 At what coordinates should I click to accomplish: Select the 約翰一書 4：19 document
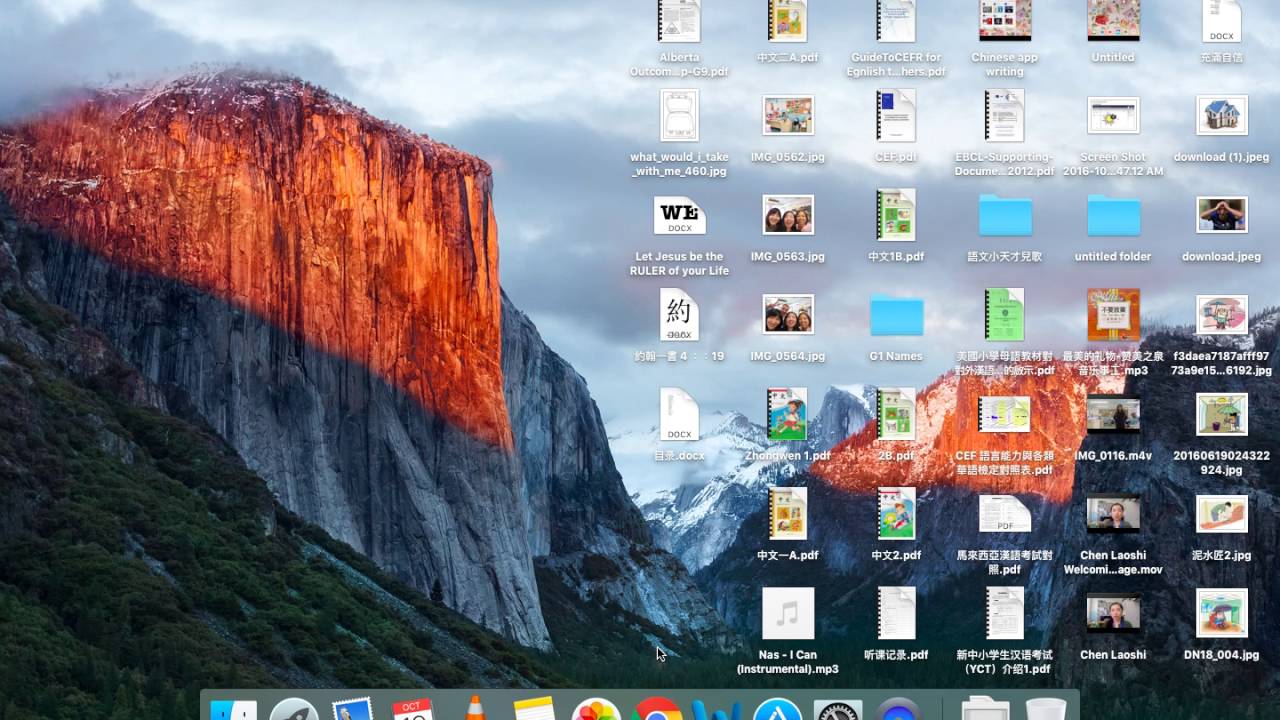click(679, 314)
